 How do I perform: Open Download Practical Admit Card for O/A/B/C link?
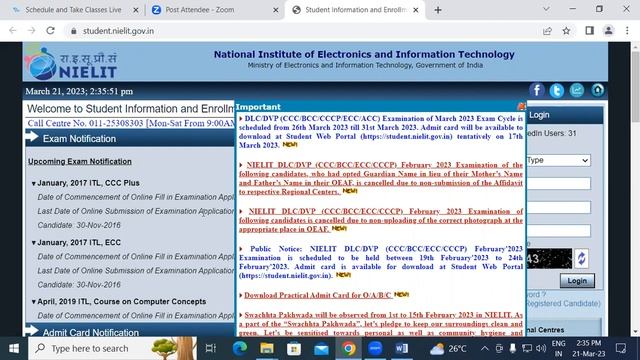318,295
